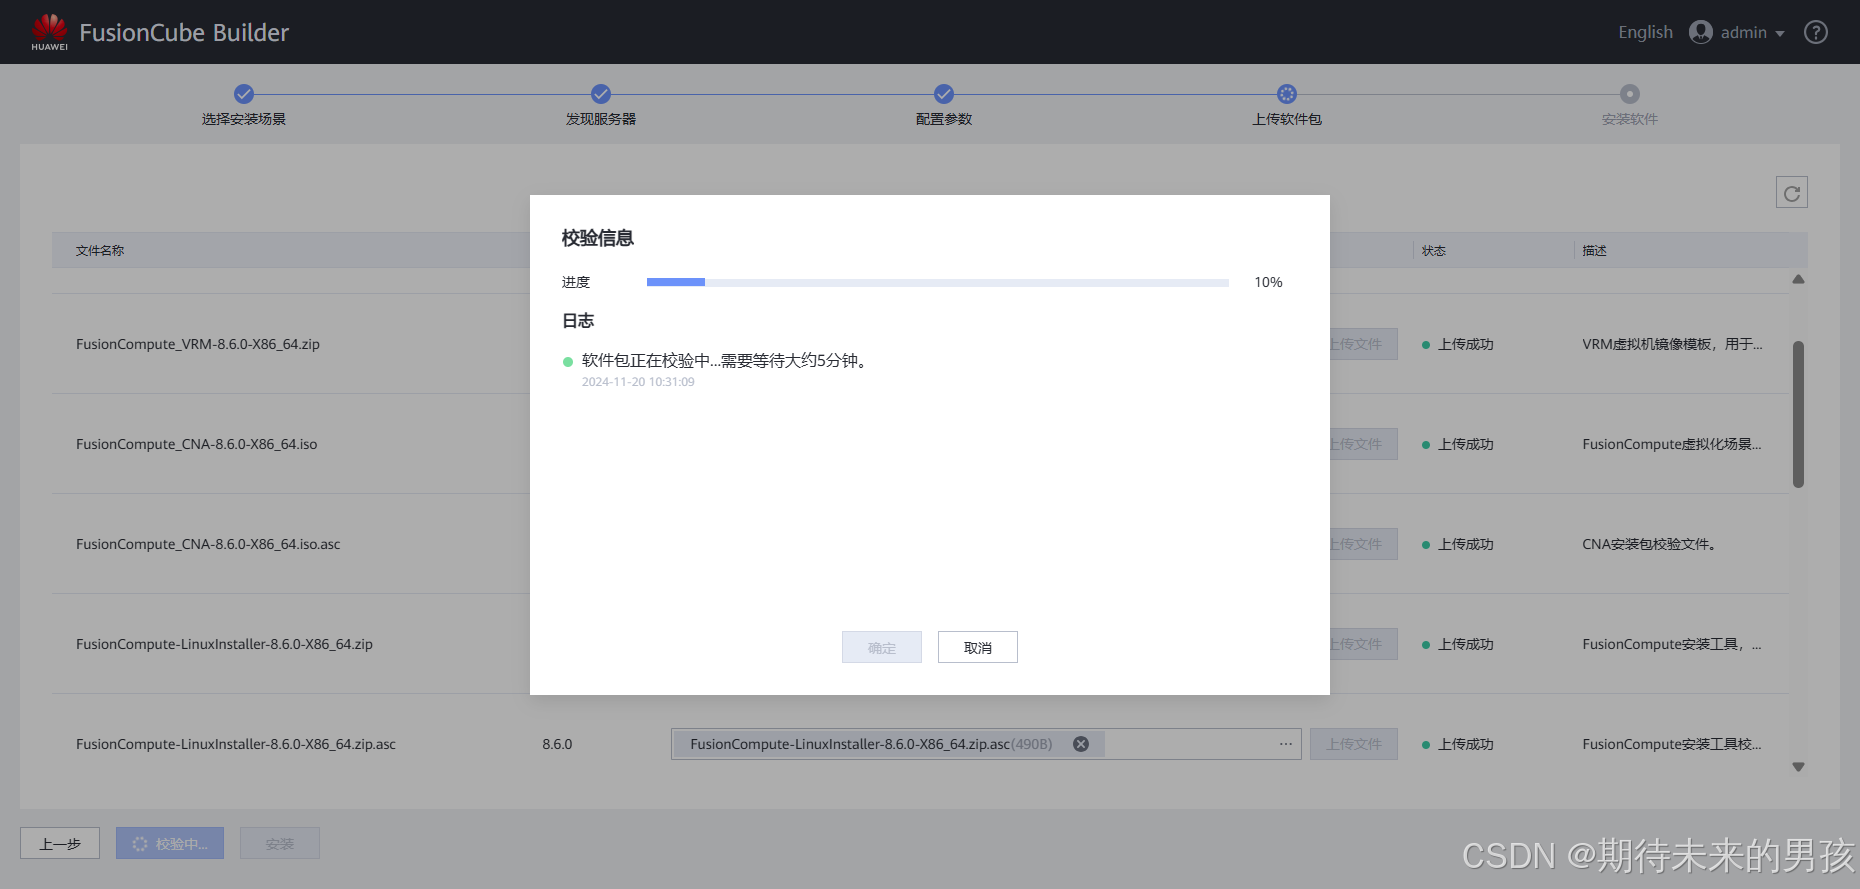1860x889 pixels.
Task: Select the 发现服务器 step circle
Action: point(601,94)
